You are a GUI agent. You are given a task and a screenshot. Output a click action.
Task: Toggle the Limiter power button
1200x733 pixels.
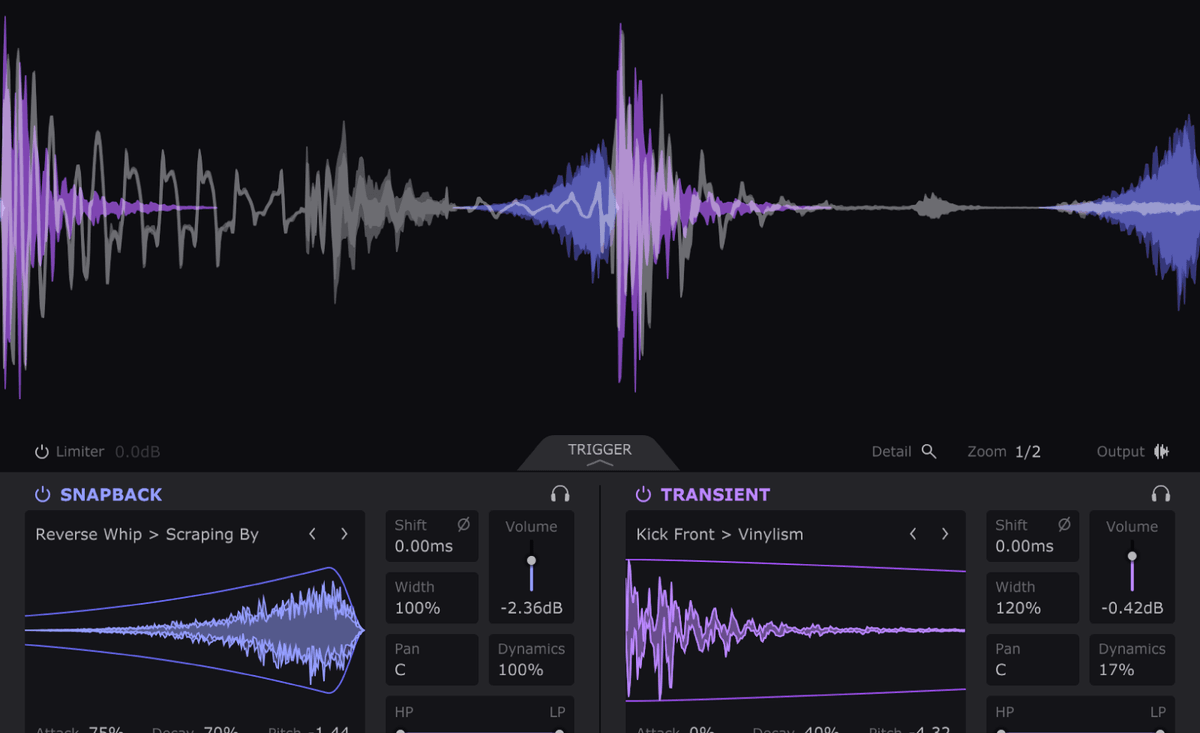(42, 452)
